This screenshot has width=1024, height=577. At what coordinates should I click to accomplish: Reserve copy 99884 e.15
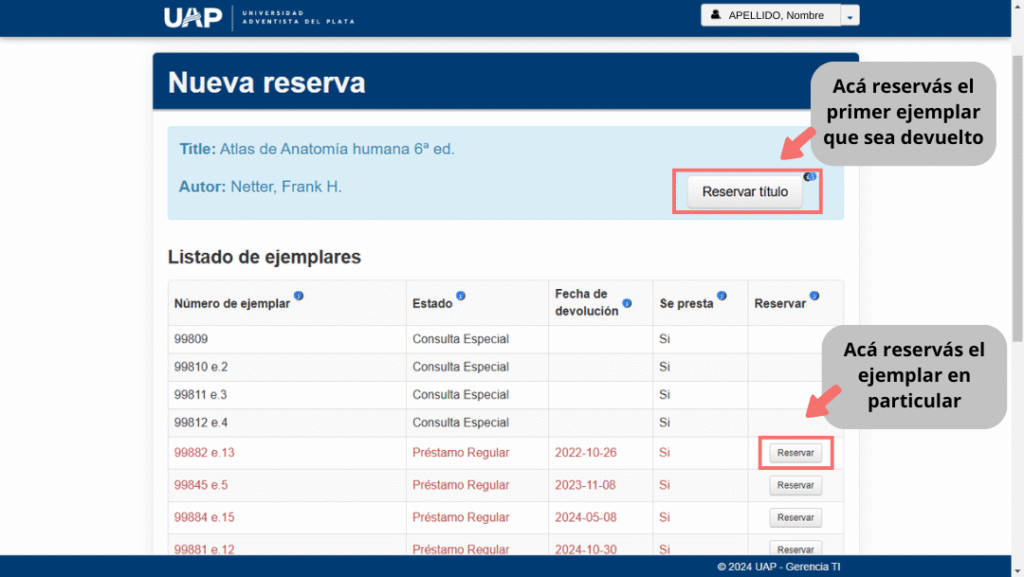point(795,518)
